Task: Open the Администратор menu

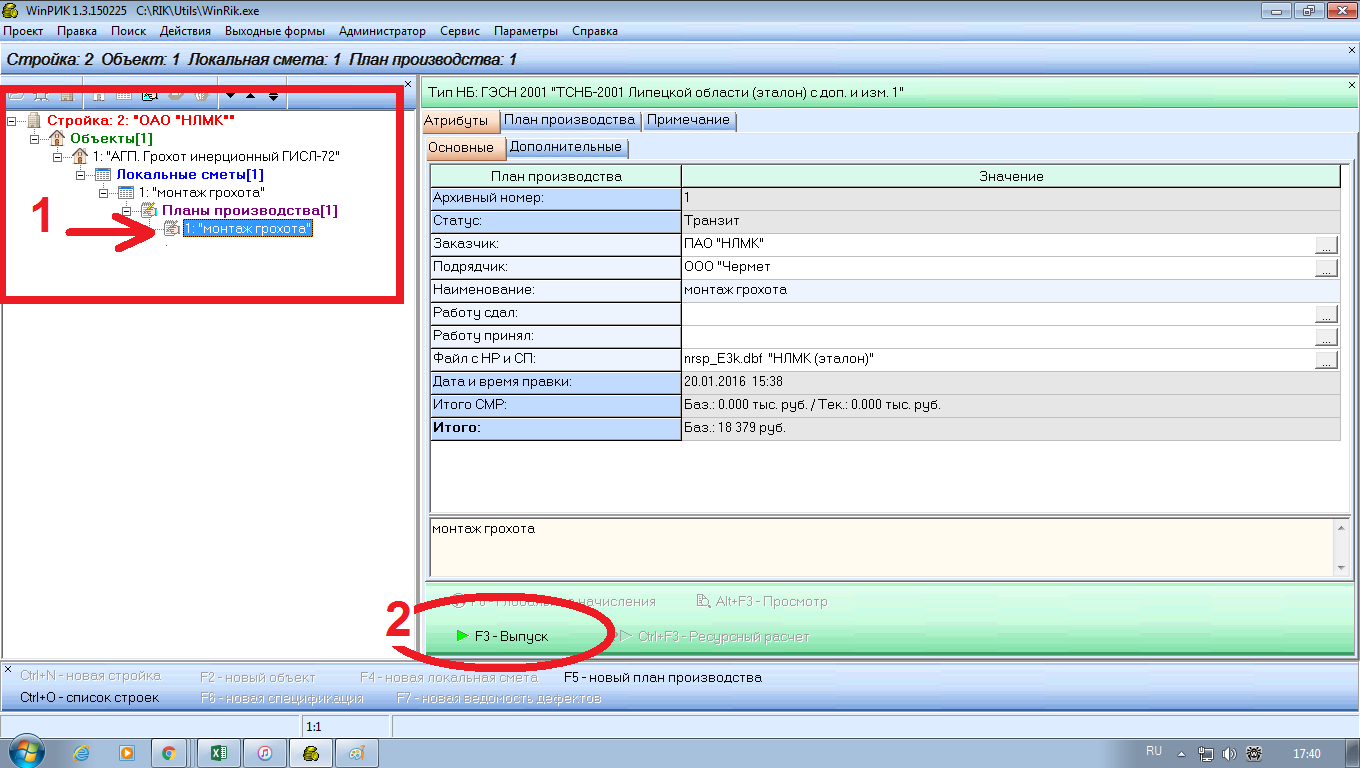Action: (x=382, y=31)
